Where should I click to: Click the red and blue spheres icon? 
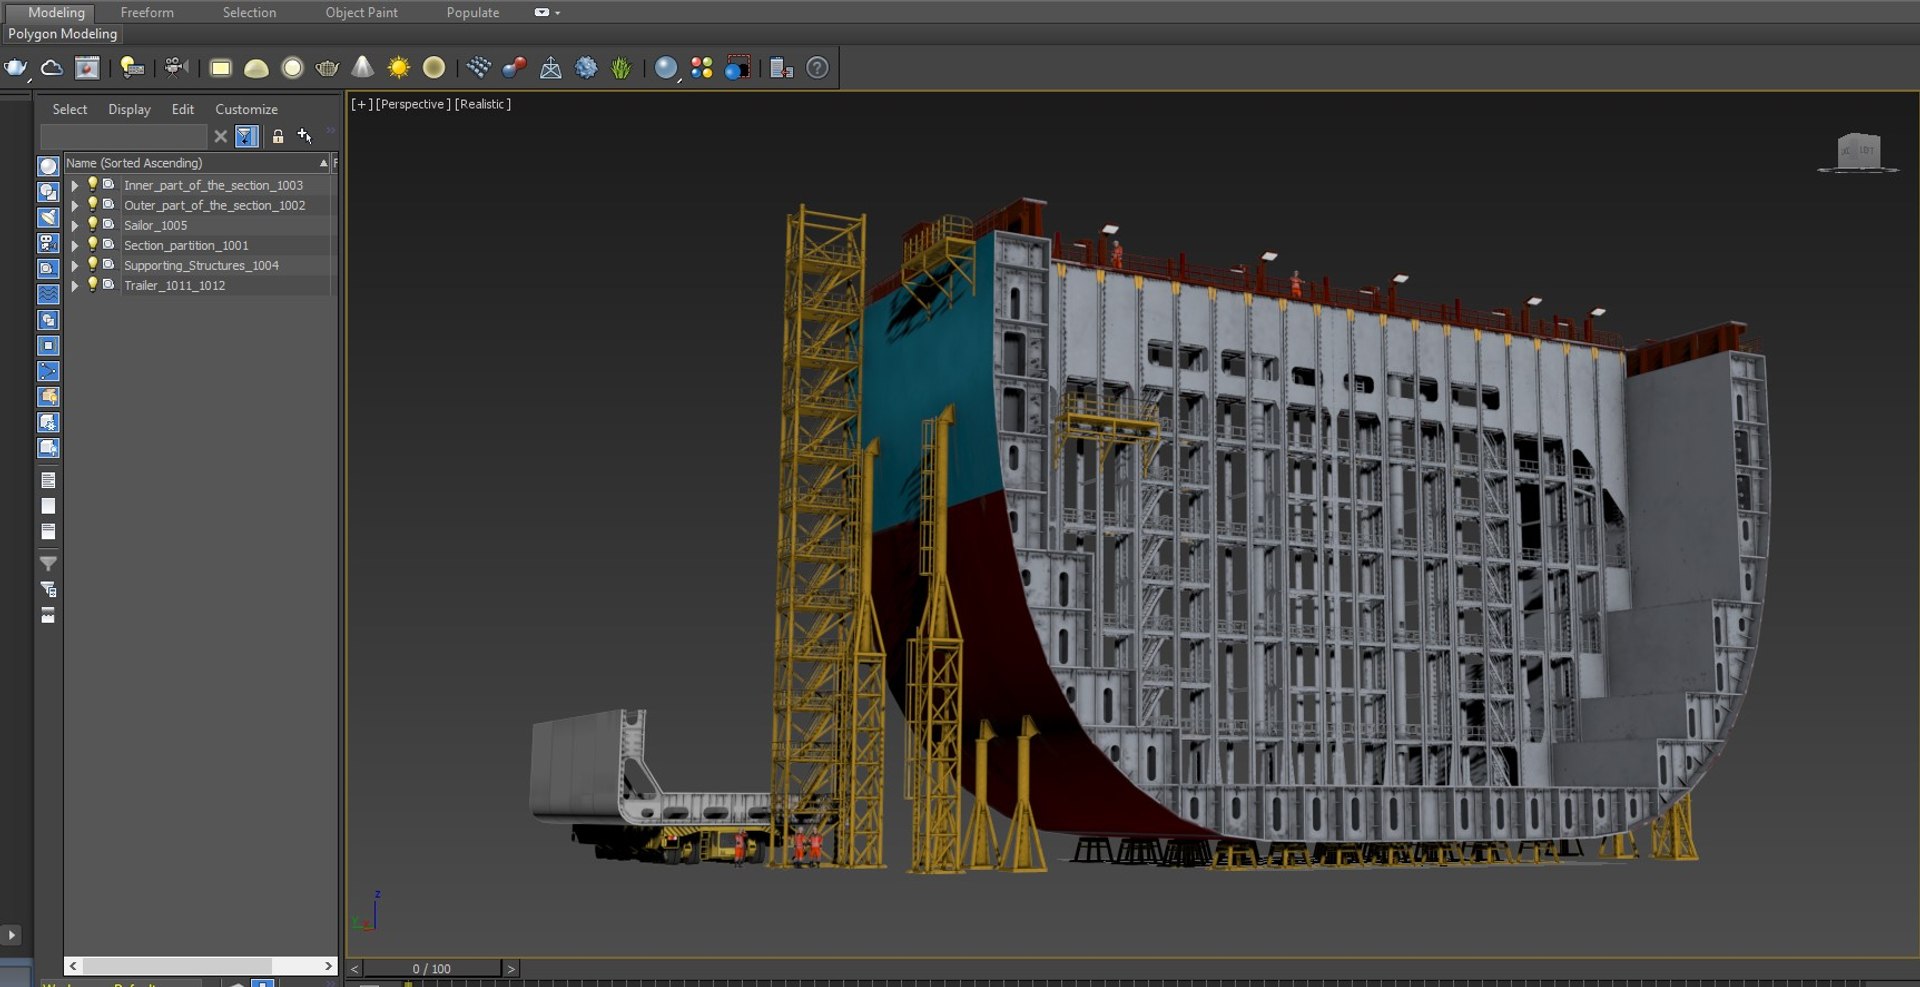coord(514,68)
